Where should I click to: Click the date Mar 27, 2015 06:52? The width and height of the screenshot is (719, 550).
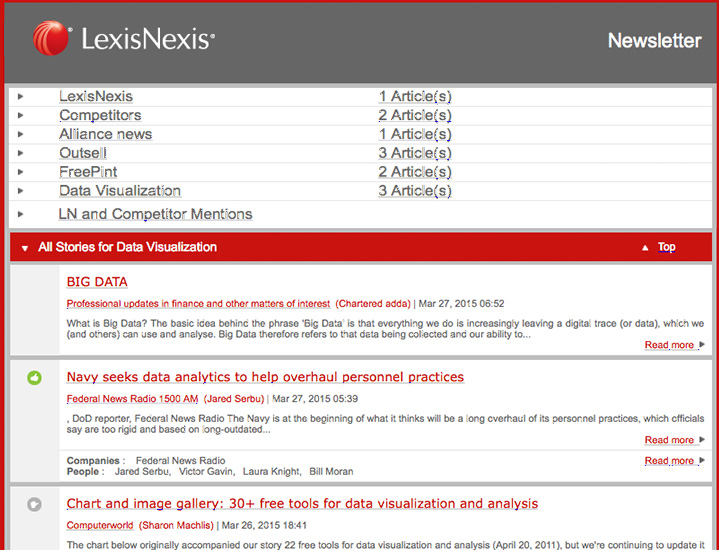point(461,304)
